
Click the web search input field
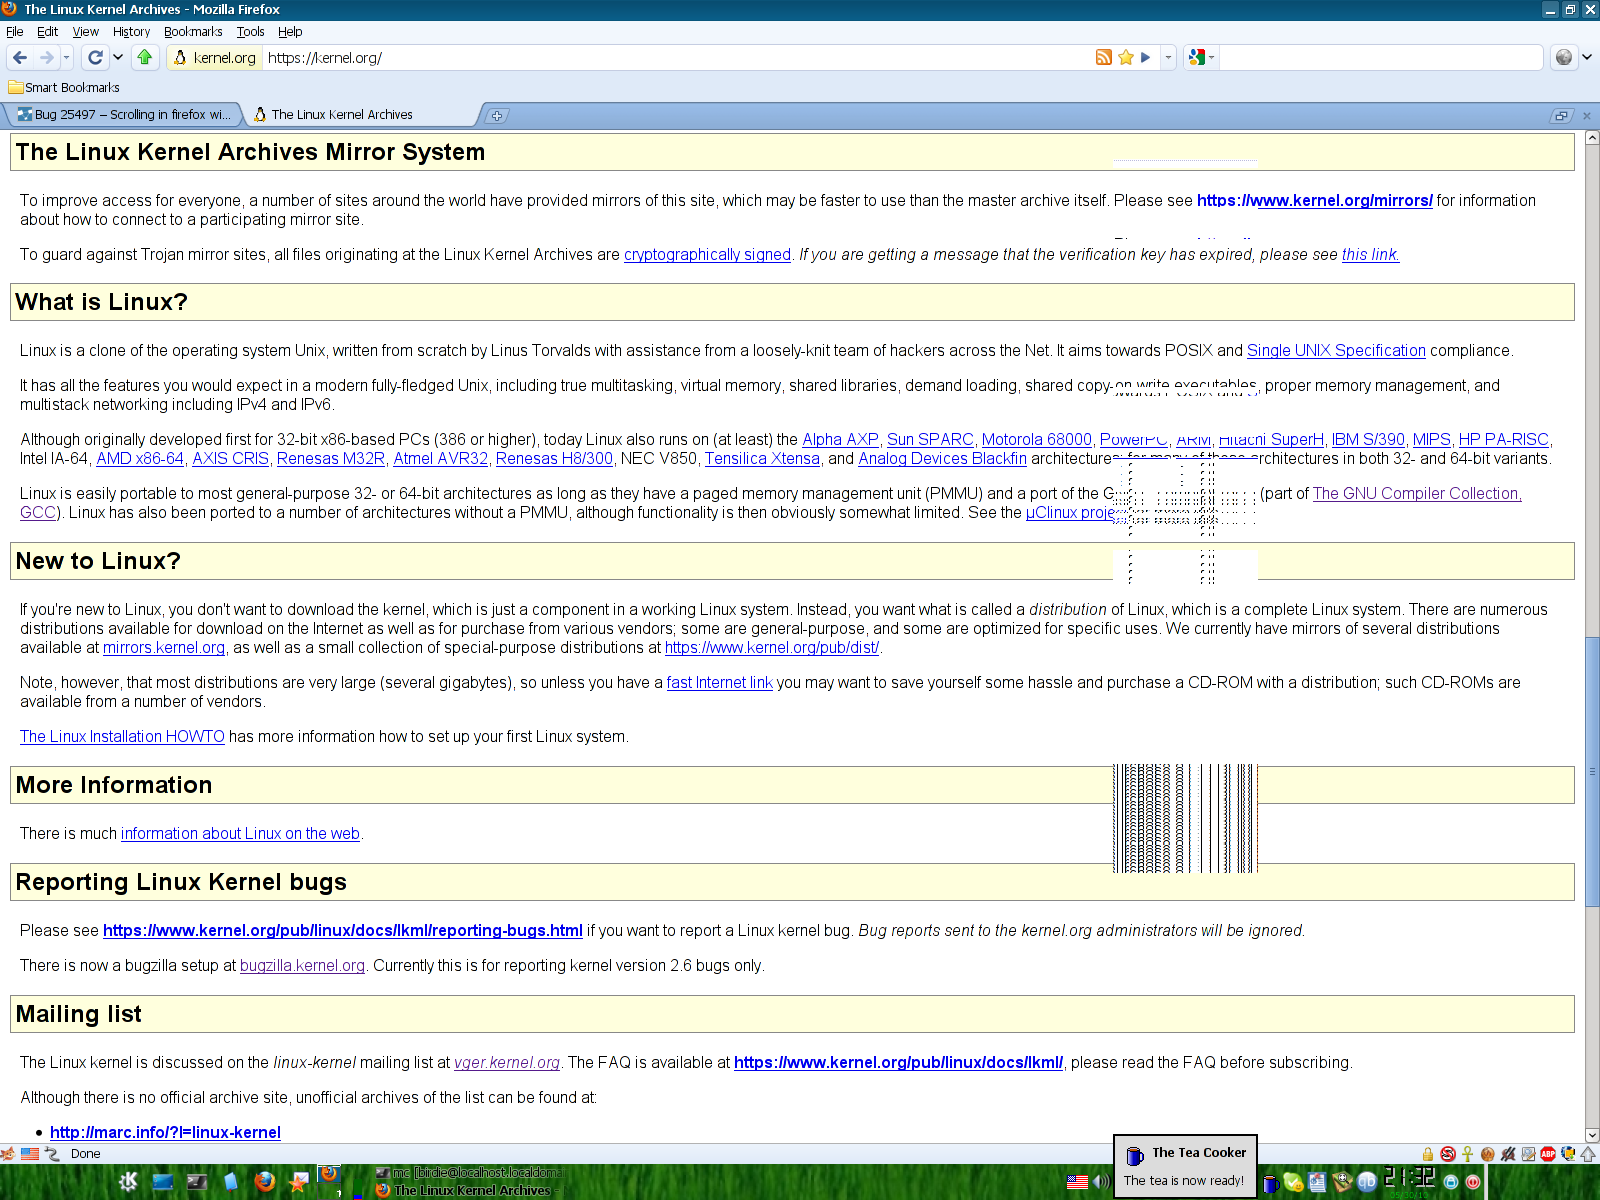[x=1380, y=58]
